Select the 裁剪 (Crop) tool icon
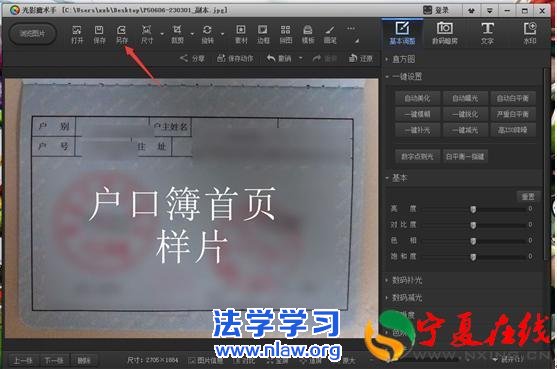 [177, 34]
